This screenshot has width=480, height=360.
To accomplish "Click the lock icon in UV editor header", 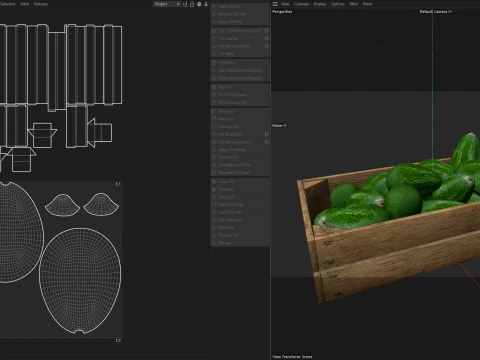I will [x=192, y=4].
